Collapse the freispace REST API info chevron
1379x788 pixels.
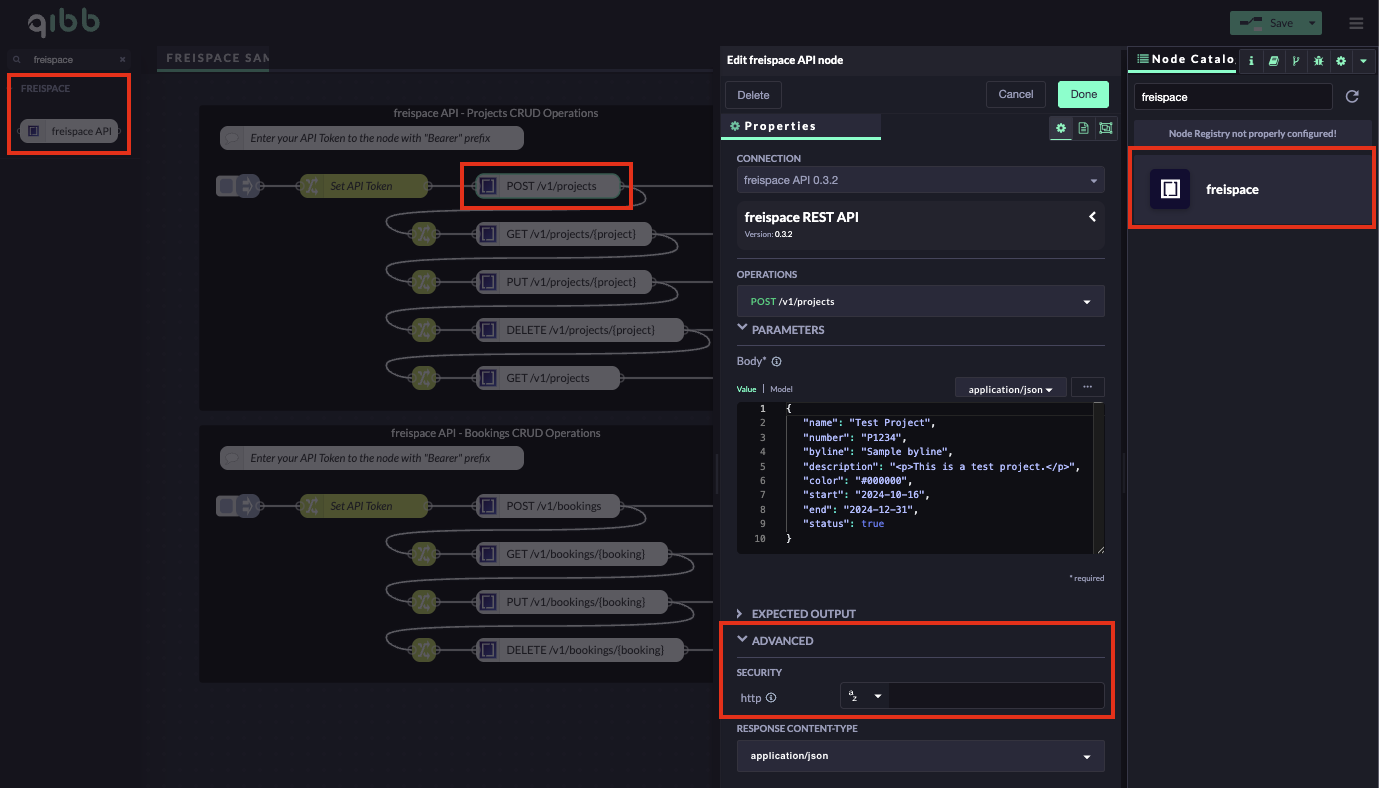(x=1092, y=217)
